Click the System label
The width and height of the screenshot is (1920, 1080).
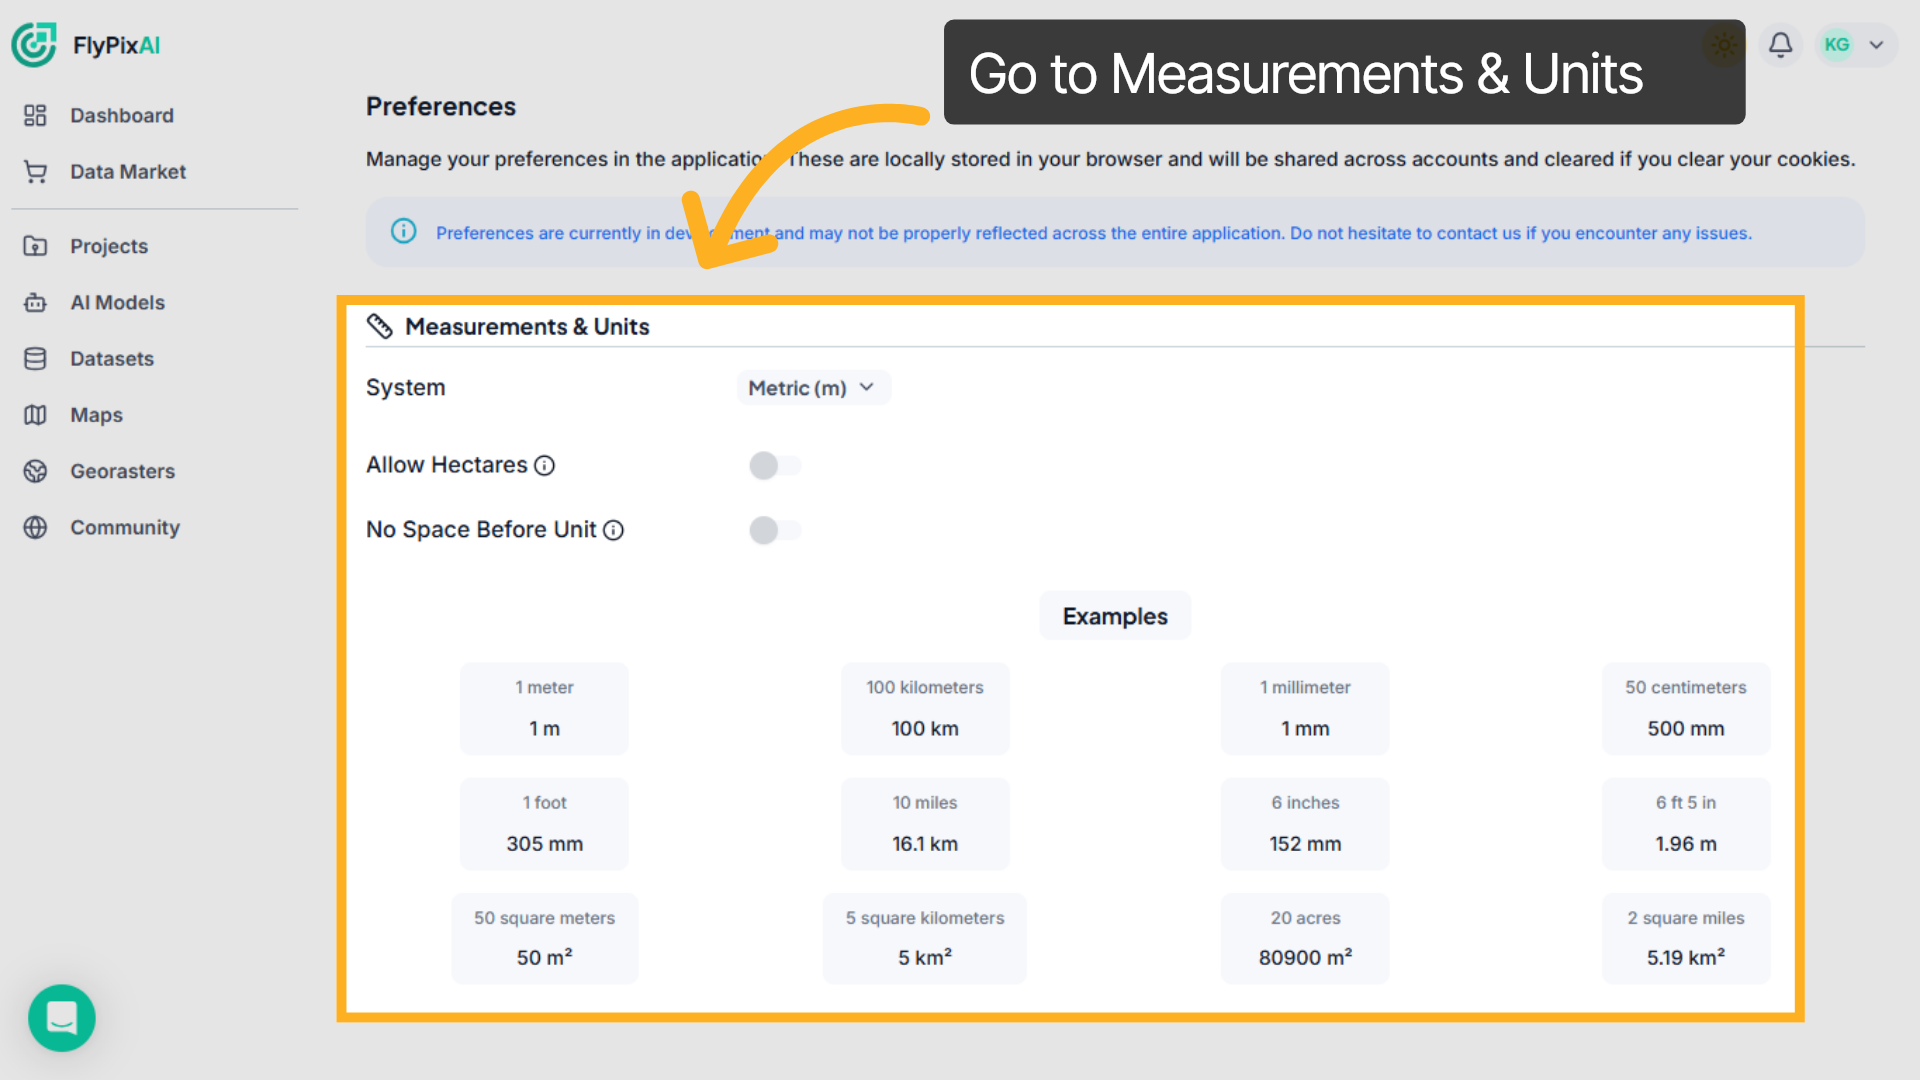click(405, 388)
